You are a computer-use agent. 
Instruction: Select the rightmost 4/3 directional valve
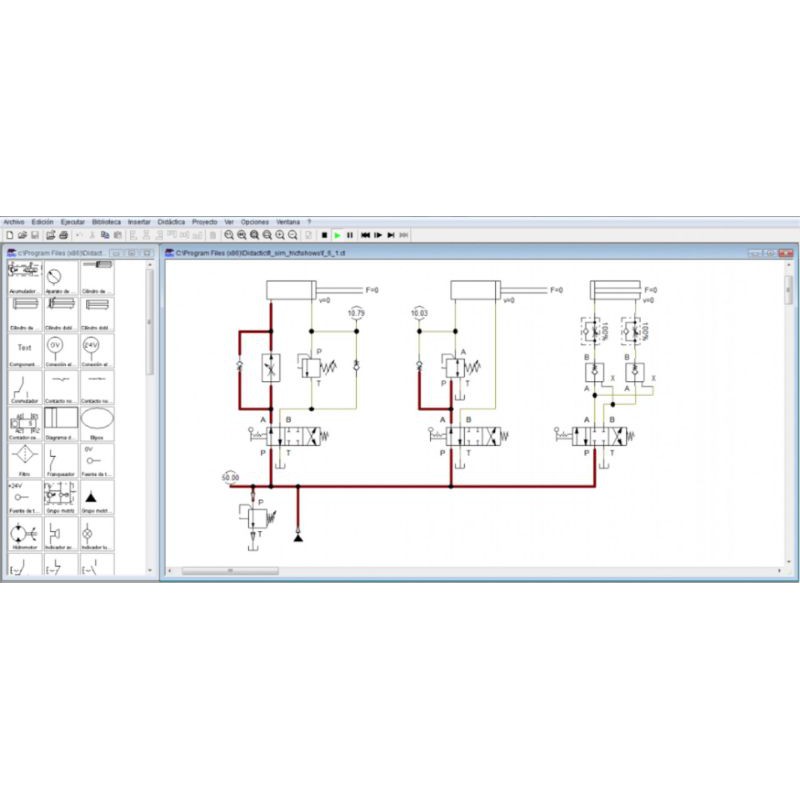(601, 437)
